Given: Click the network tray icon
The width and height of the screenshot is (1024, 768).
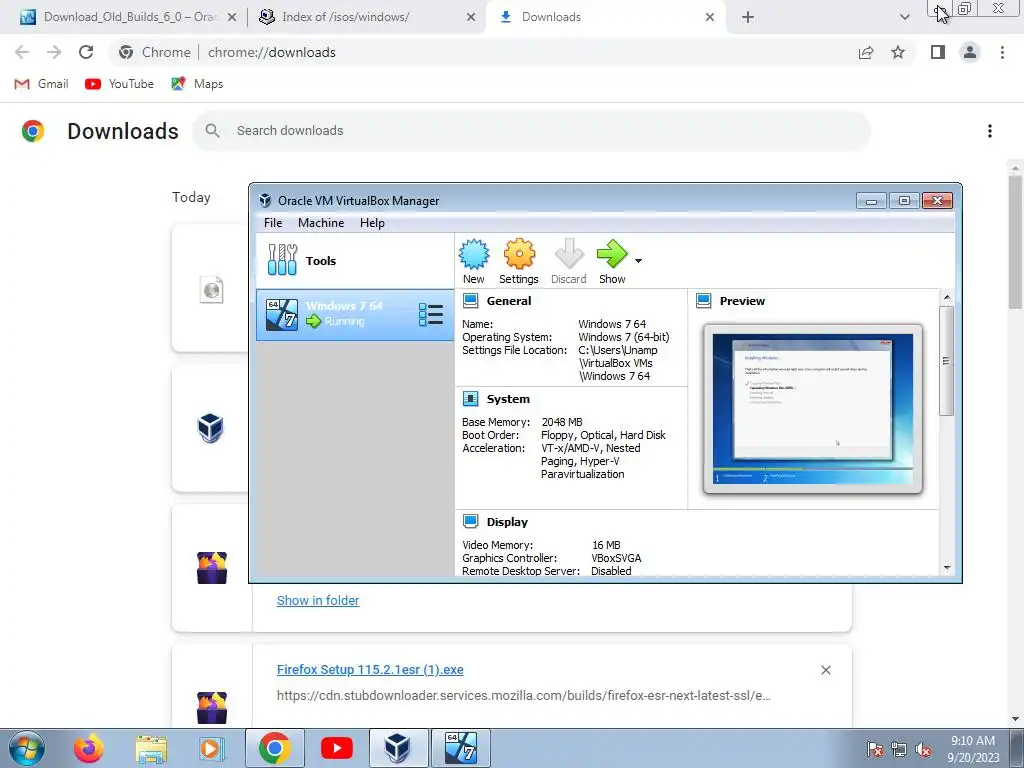Looking at the screenshot, I should (x=899, y=750).
